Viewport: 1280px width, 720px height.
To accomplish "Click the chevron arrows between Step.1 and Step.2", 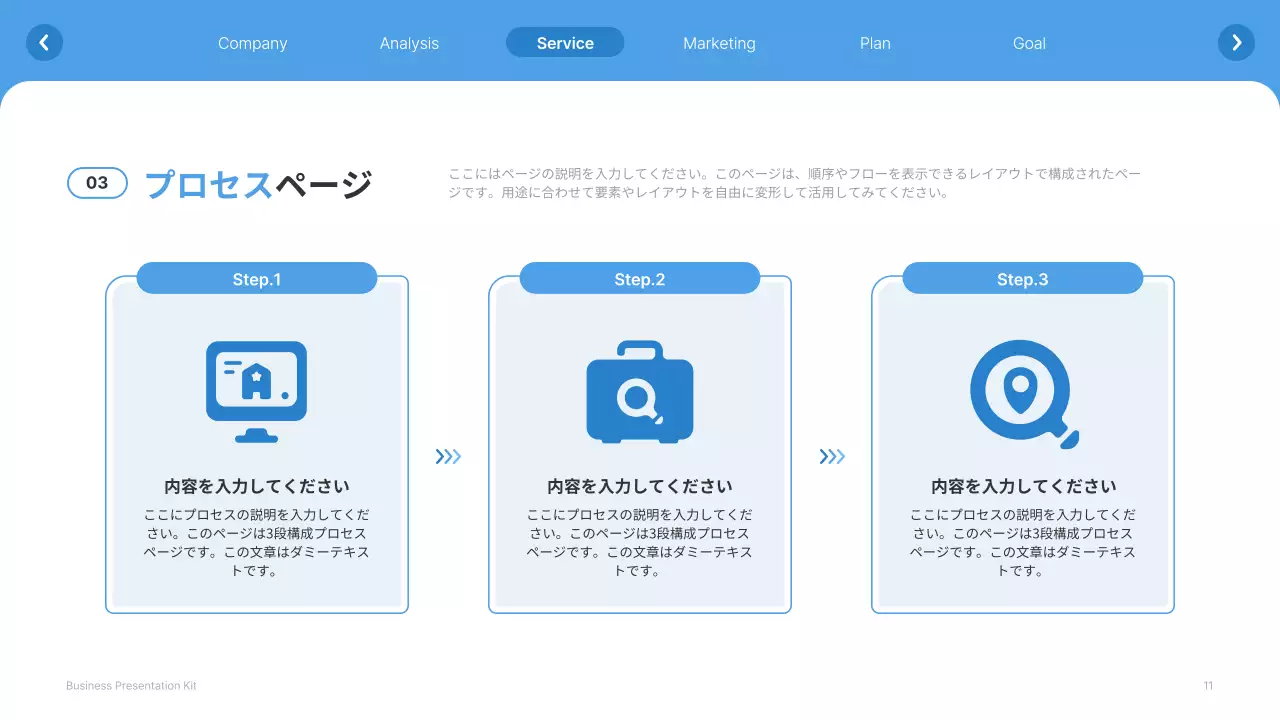I will (x=449, y=456).
